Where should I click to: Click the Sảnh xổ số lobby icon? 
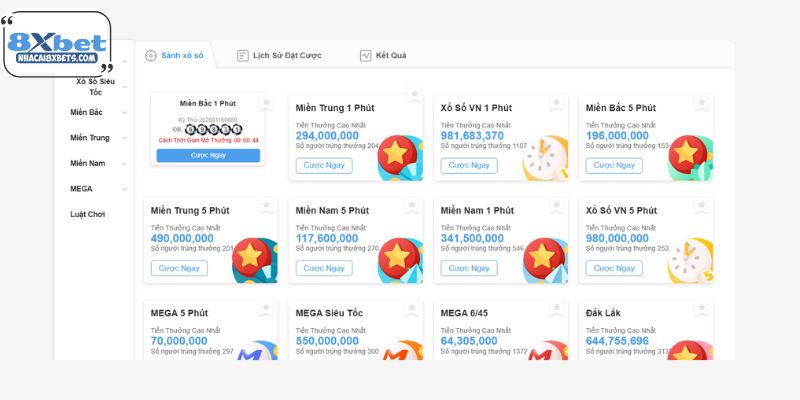tap(151, 56)
